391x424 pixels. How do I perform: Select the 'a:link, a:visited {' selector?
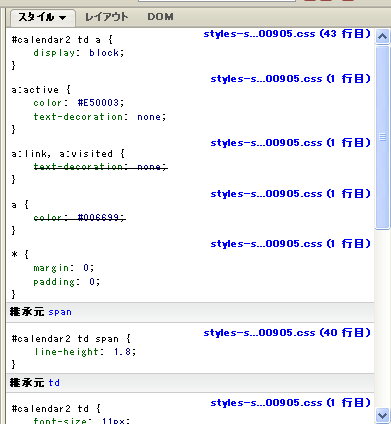click(x=68, y=154)
